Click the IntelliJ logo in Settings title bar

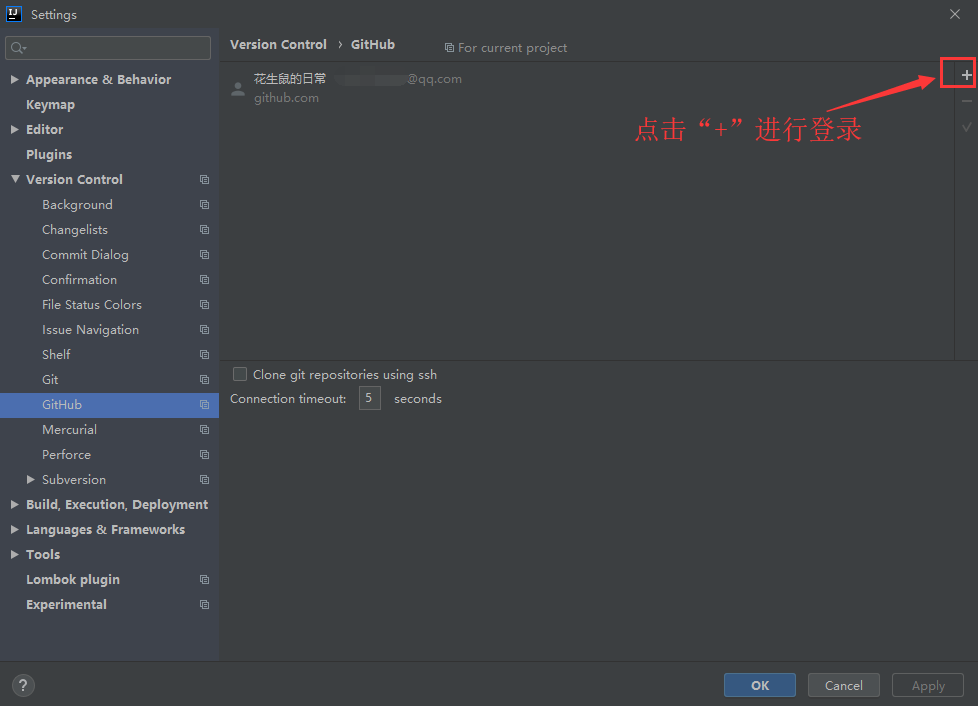click(14, 14)
